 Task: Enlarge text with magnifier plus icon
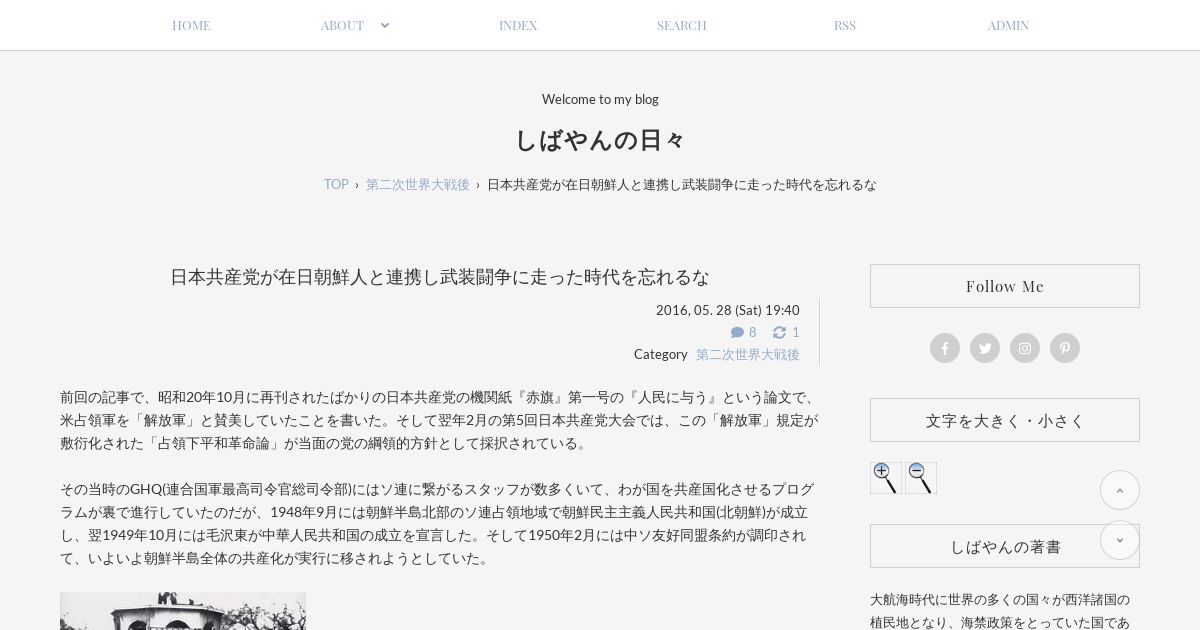pyautogui.click(x=885, y=478)
